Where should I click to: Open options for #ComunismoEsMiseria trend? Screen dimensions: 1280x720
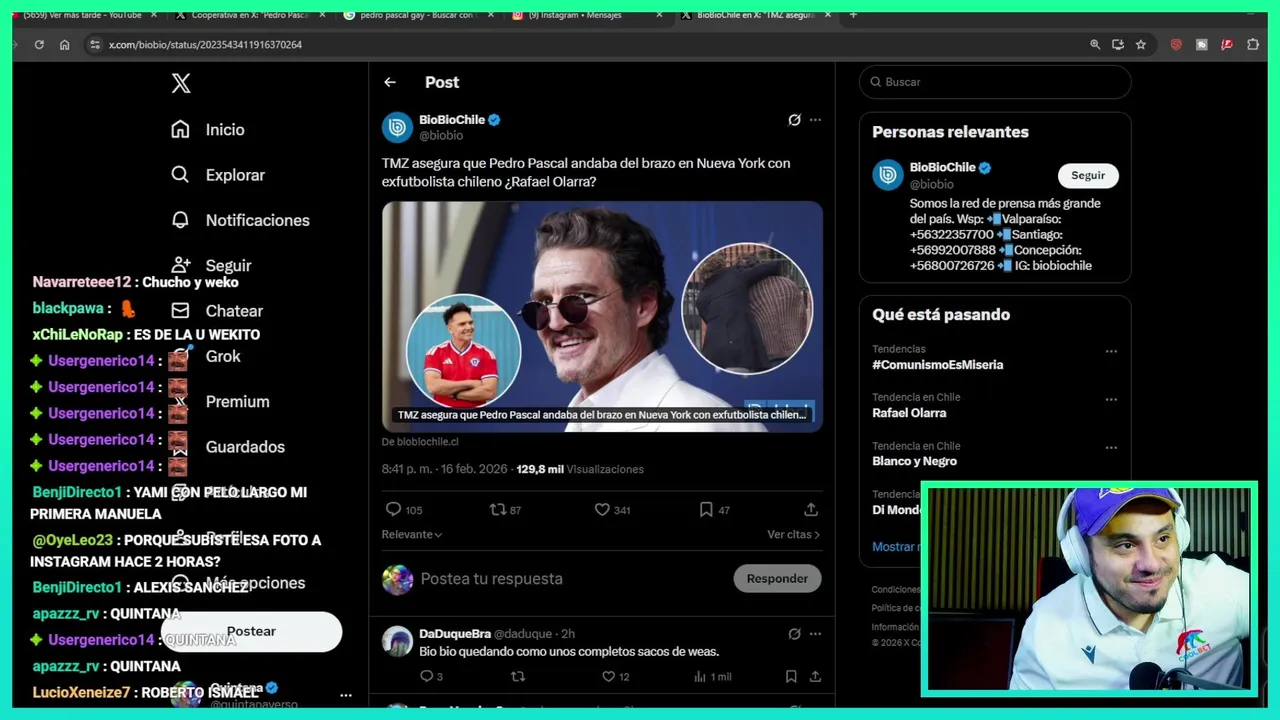coord(1111,352)
